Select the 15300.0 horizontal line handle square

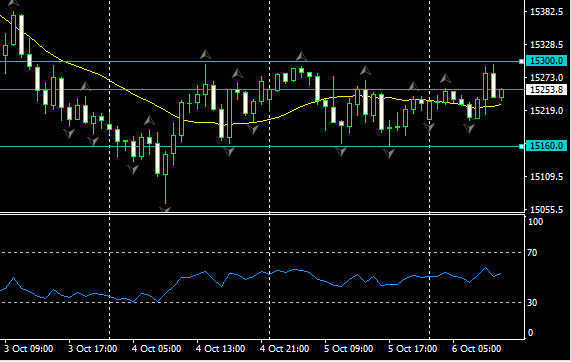pyautogui.click(x=521, y=62)
